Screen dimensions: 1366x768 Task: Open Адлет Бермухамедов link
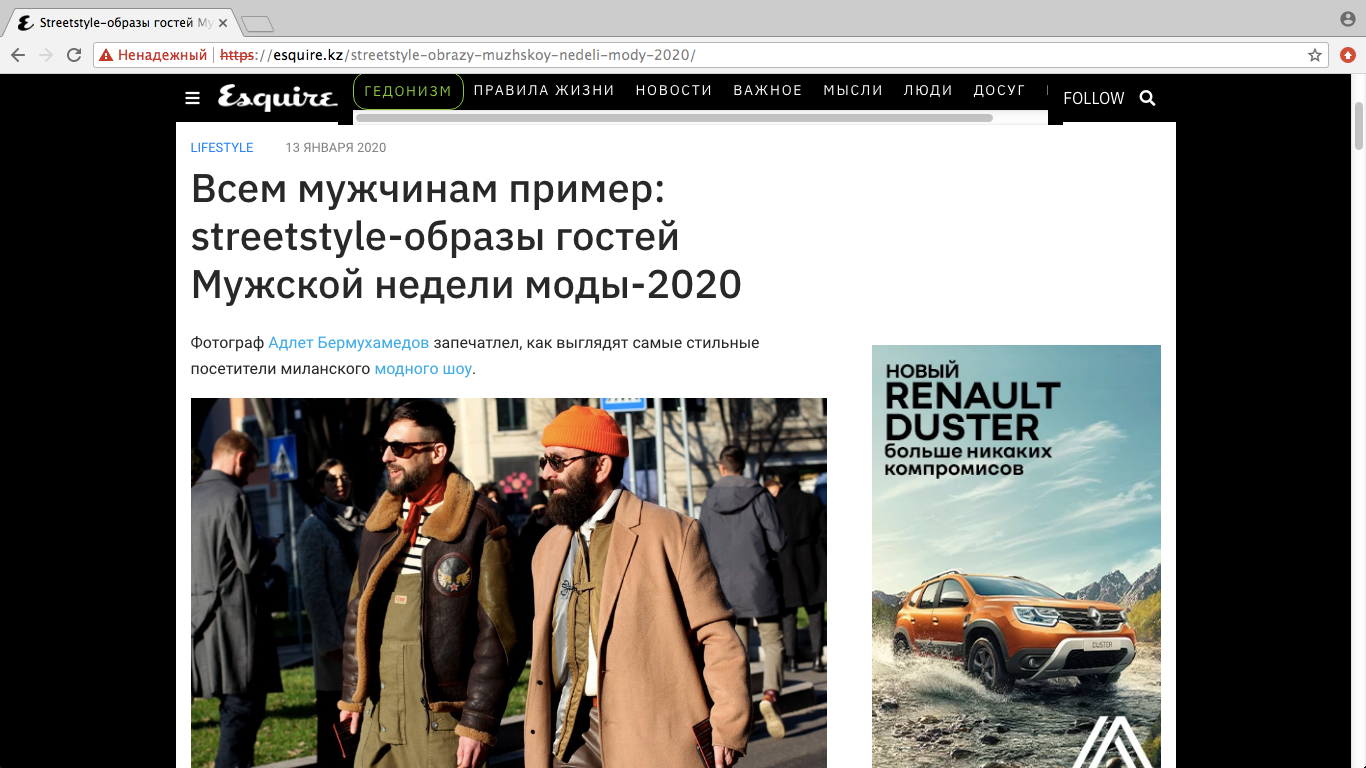pyautogui.click(x=348, y=343)
